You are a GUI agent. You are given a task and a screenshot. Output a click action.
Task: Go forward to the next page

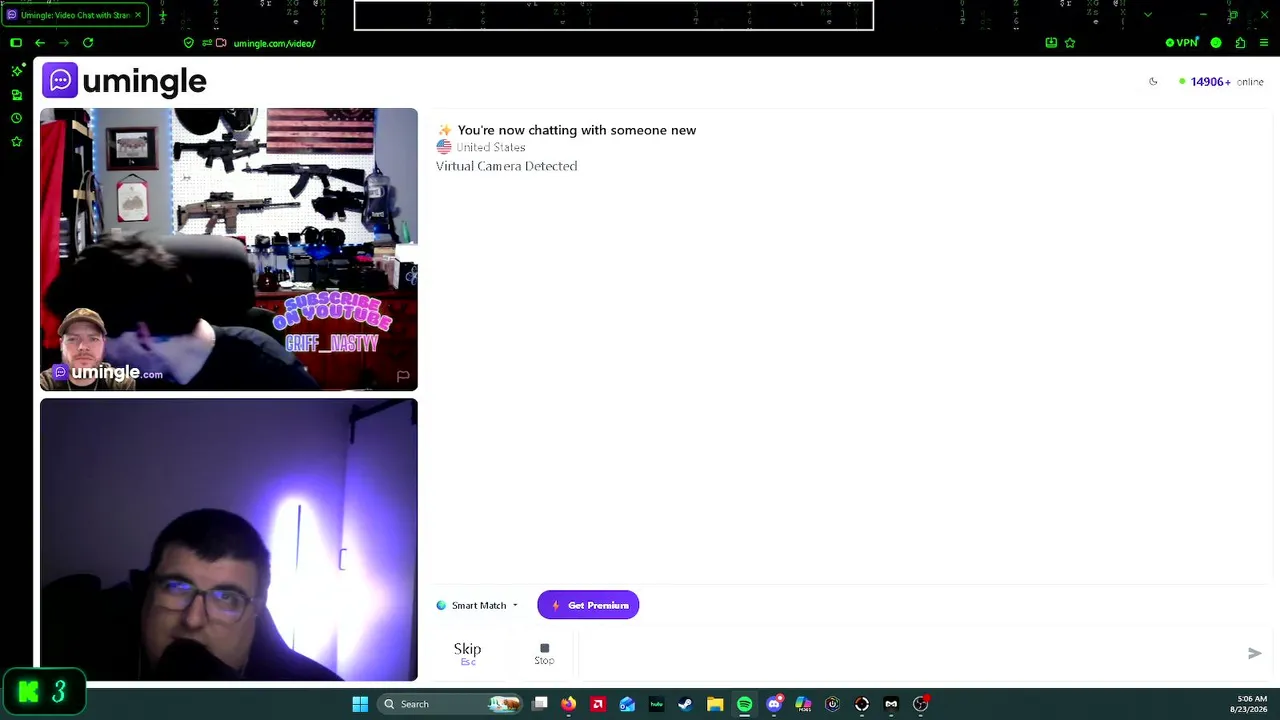click(64, 43)
